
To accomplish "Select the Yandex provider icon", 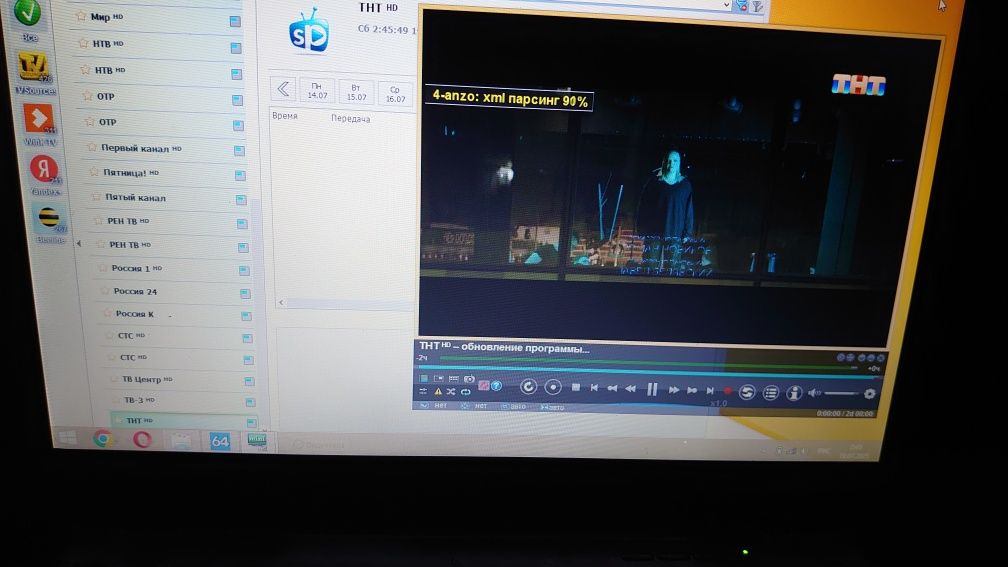I will click(x=44, y=169).
